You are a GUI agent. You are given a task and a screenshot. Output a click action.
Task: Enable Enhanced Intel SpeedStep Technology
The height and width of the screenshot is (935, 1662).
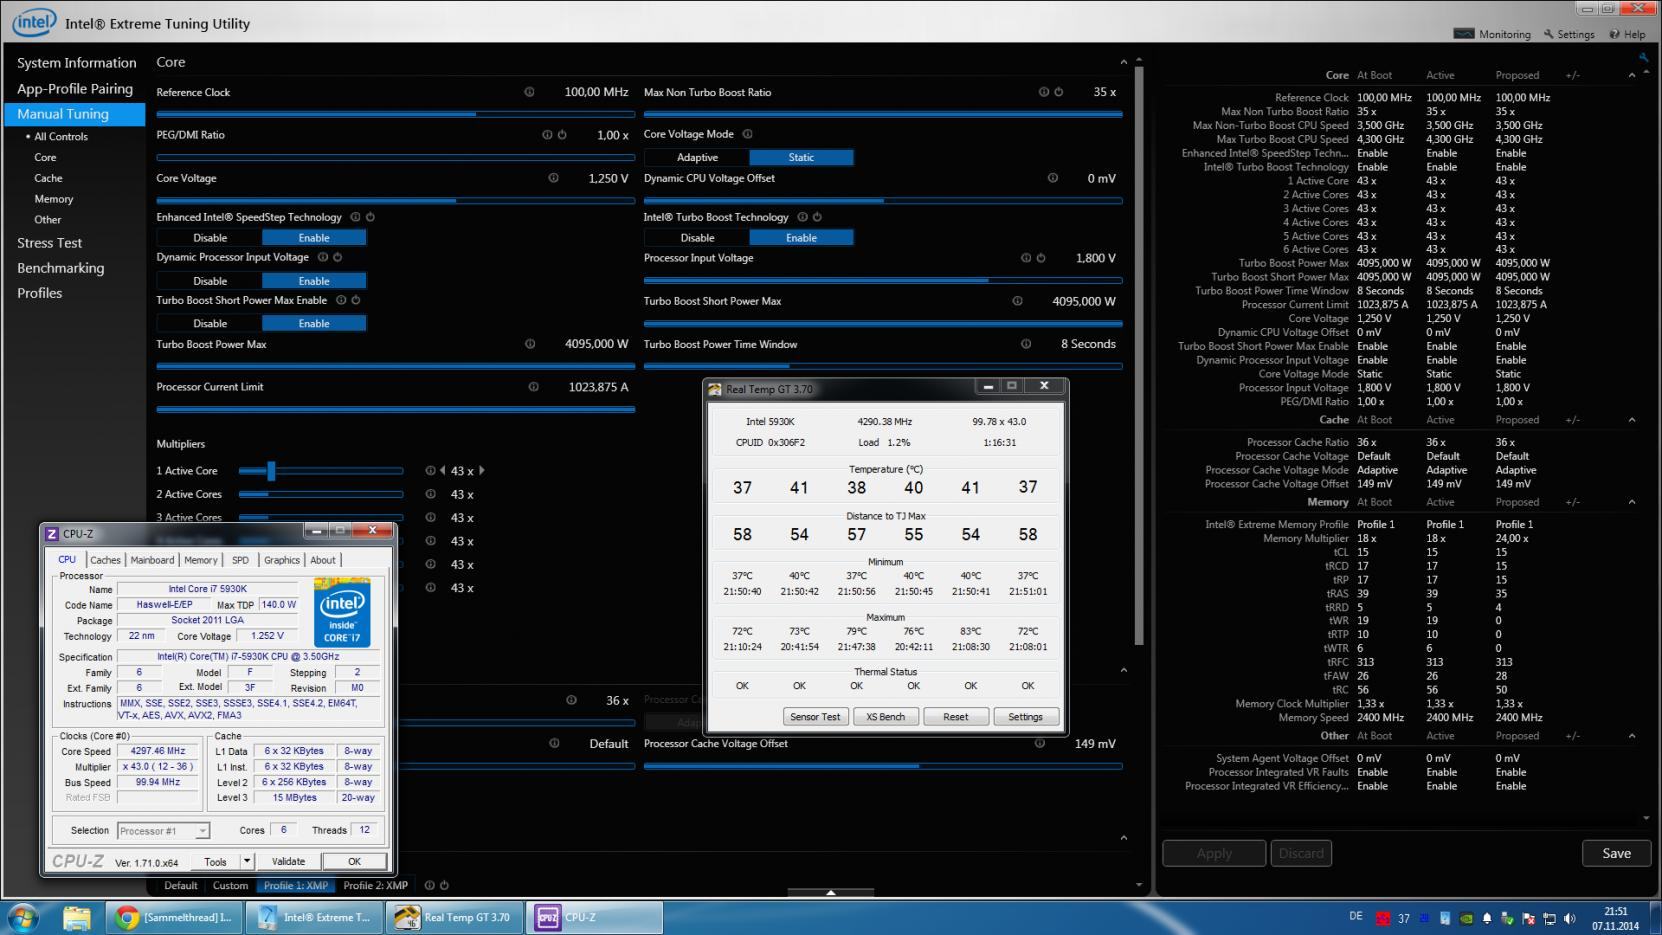click(314, 238)
